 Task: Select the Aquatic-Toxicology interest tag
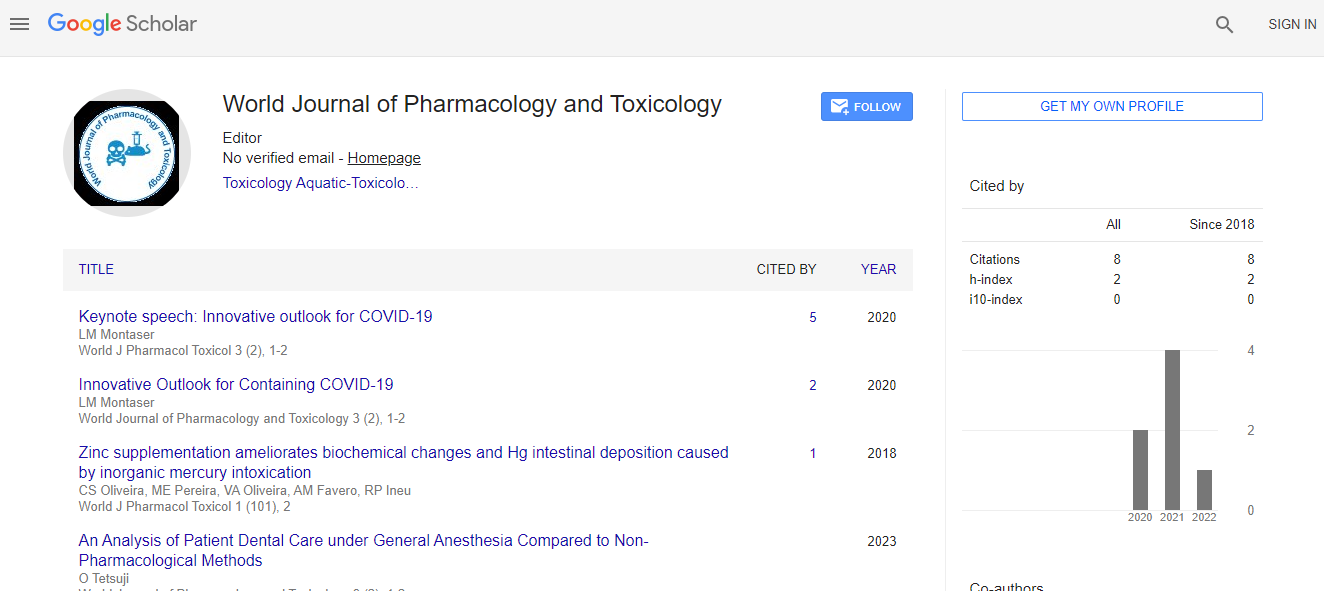(357, 183)
